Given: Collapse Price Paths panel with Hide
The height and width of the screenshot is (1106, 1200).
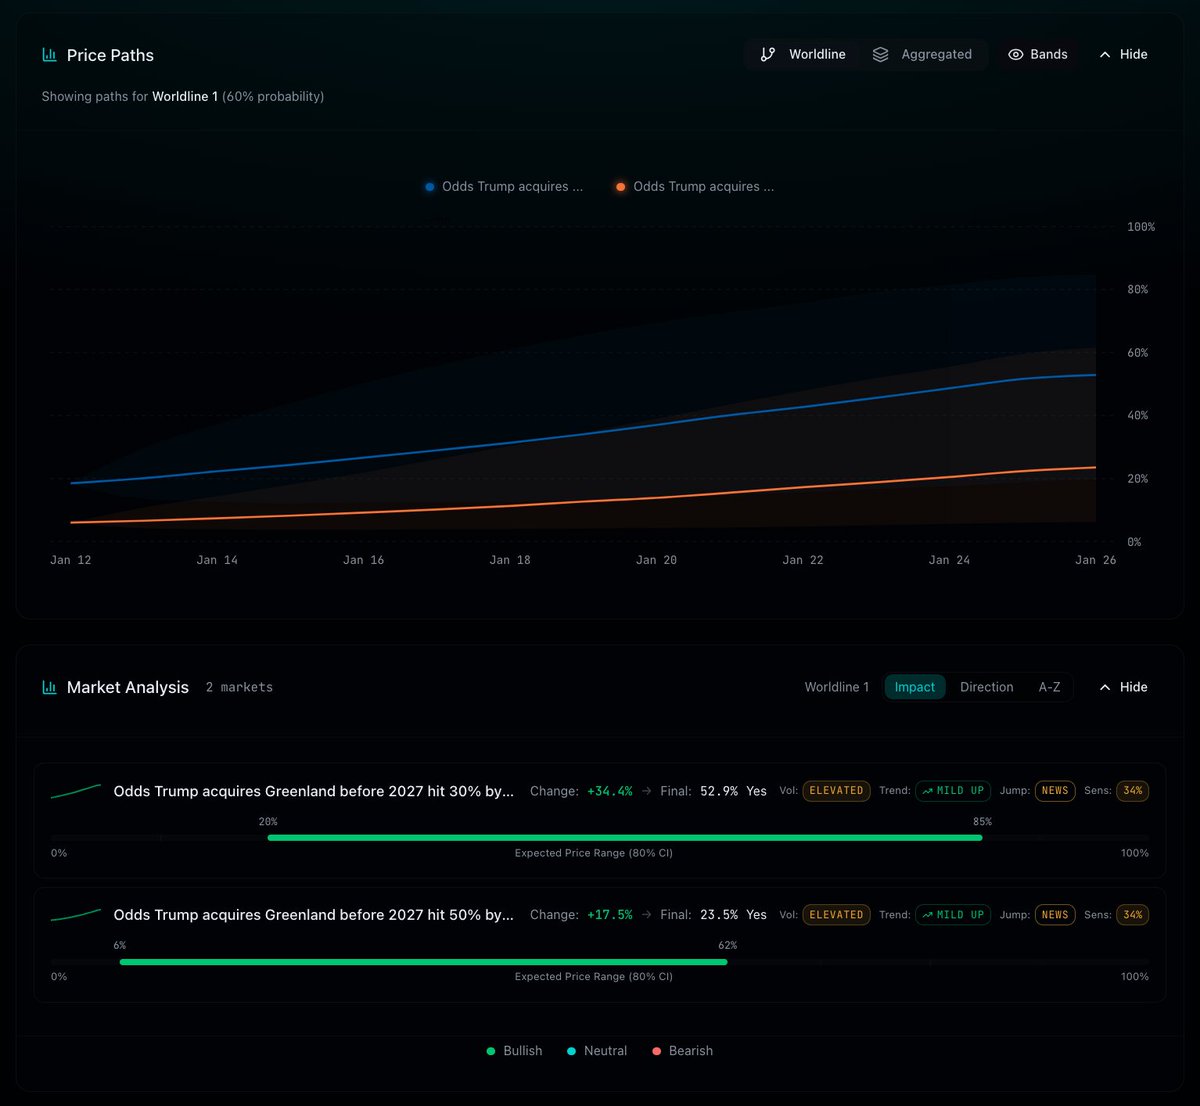Looking at the screenshot, I should click(x=1123, y=54).
